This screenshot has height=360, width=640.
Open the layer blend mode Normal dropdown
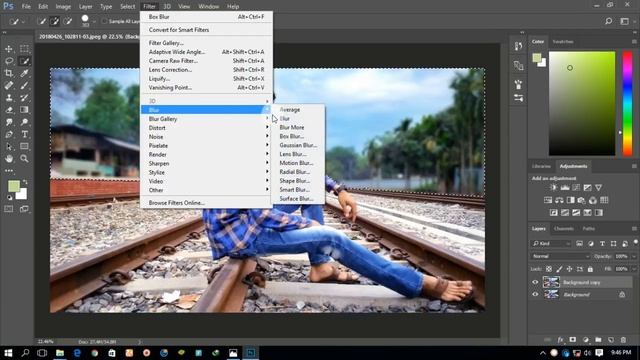tap(560, 256)
